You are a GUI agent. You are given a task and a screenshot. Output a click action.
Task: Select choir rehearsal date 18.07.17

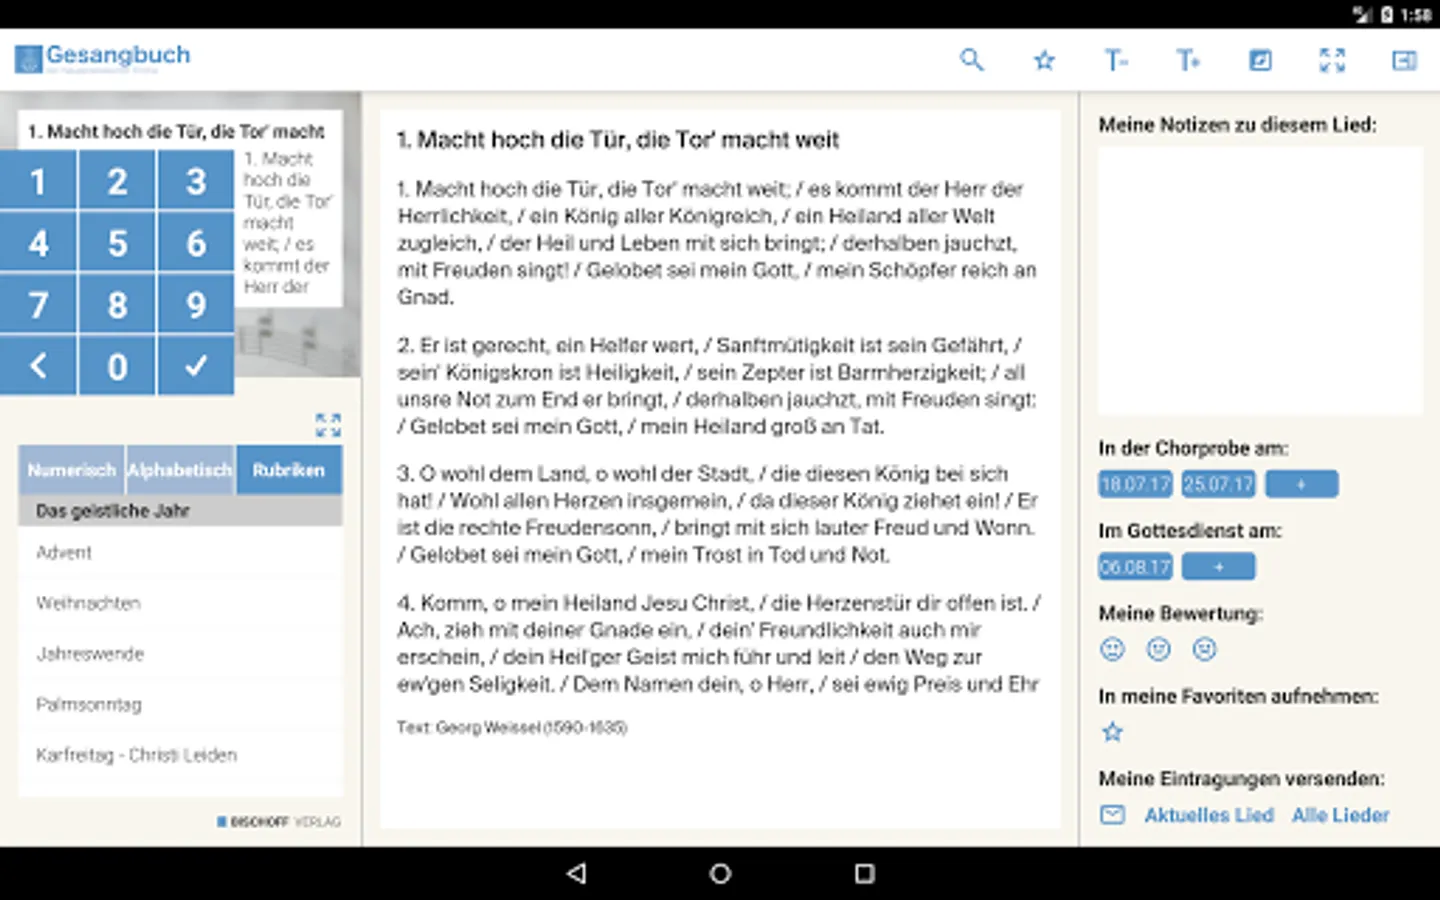click(1135, 484)
